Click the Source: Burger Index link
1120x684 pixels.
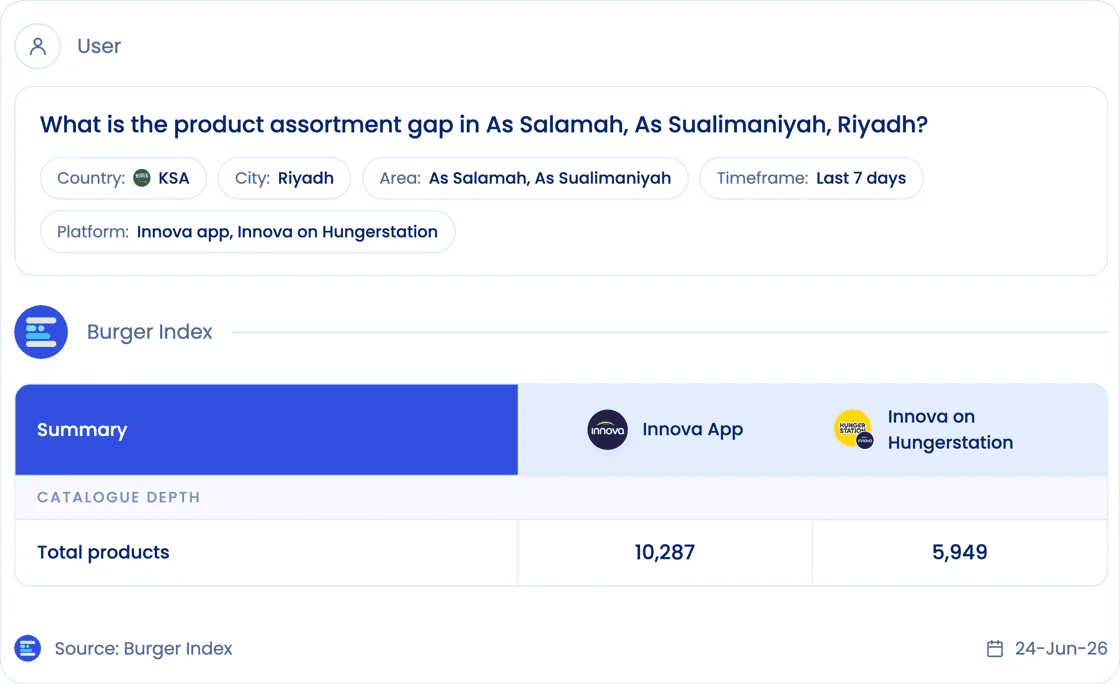point(144,648)
